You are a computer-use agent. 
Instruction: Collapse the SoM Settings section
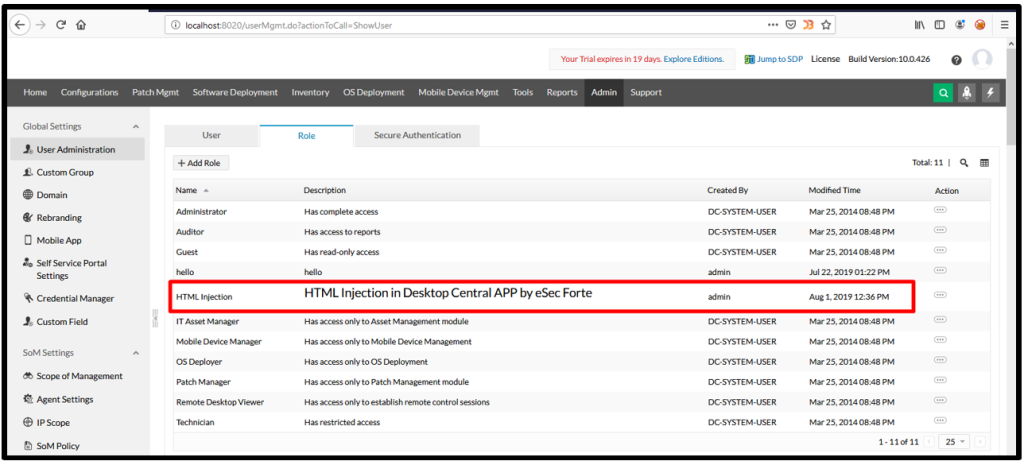(136, 353)
